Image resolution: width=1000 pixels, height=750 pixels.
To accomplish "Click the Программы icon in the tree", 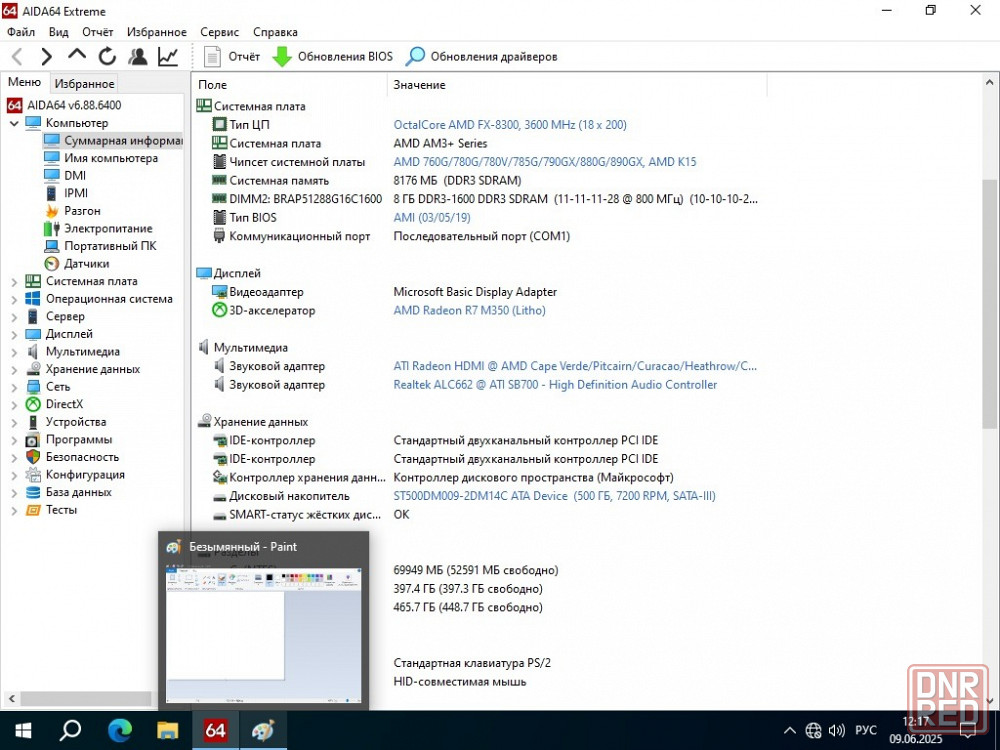I will click(x=33, y=439).
